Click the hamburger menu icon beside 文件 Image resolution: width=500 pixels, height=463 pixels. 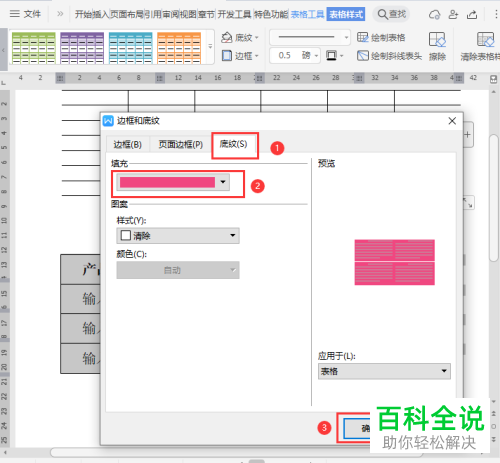tap(14, 14)
